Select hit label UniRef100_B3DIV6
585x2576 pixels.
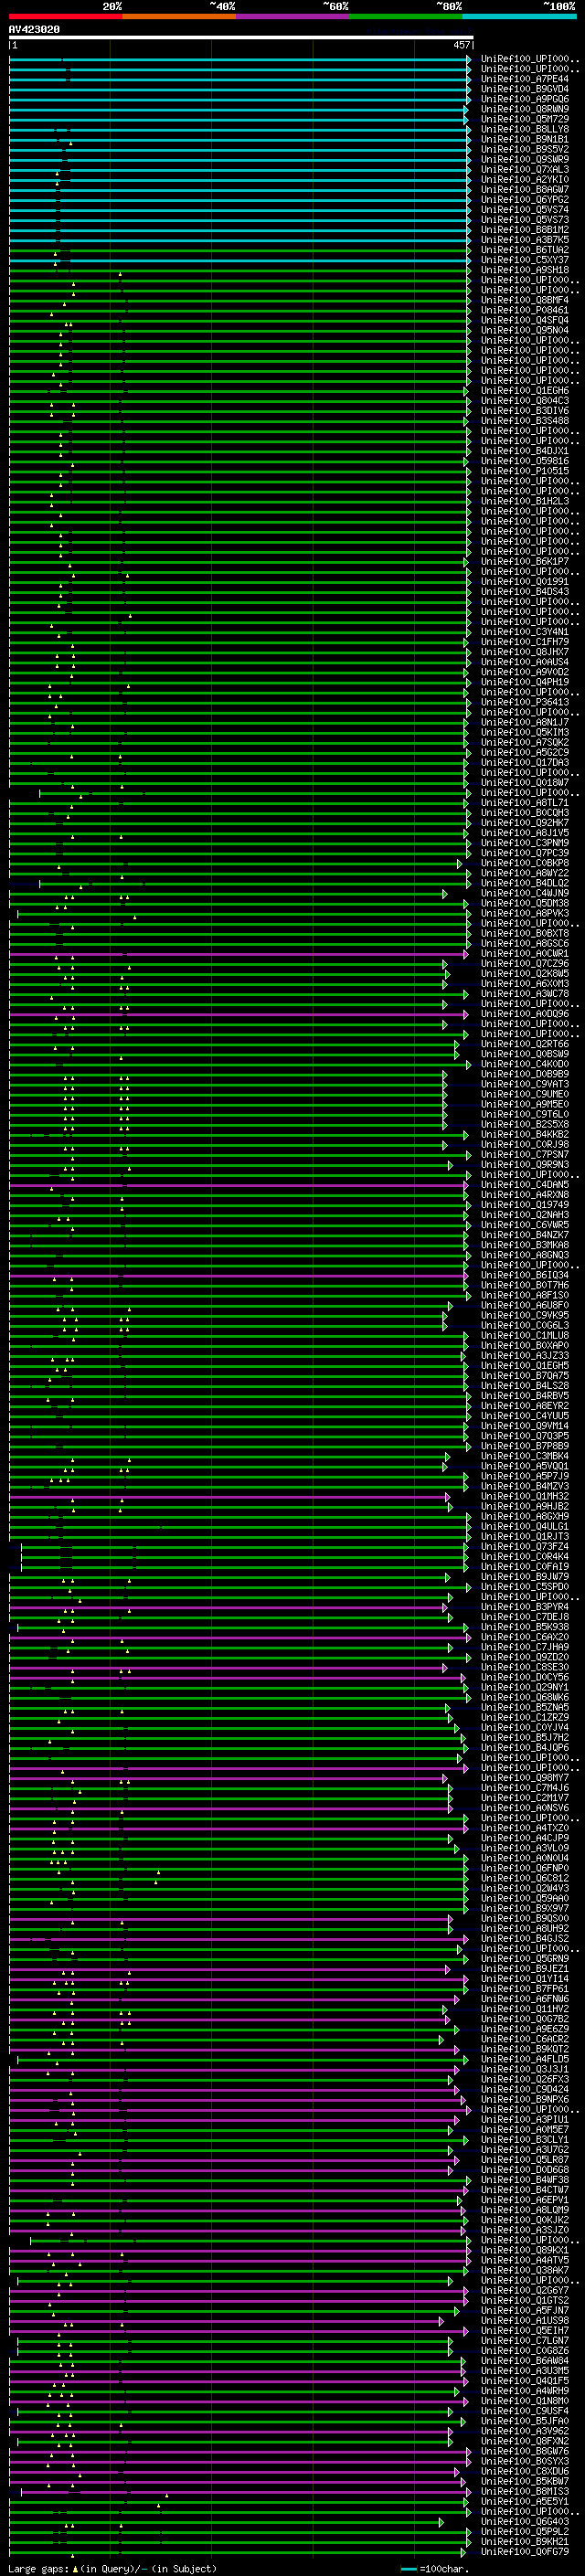click(x=525, y=410)
